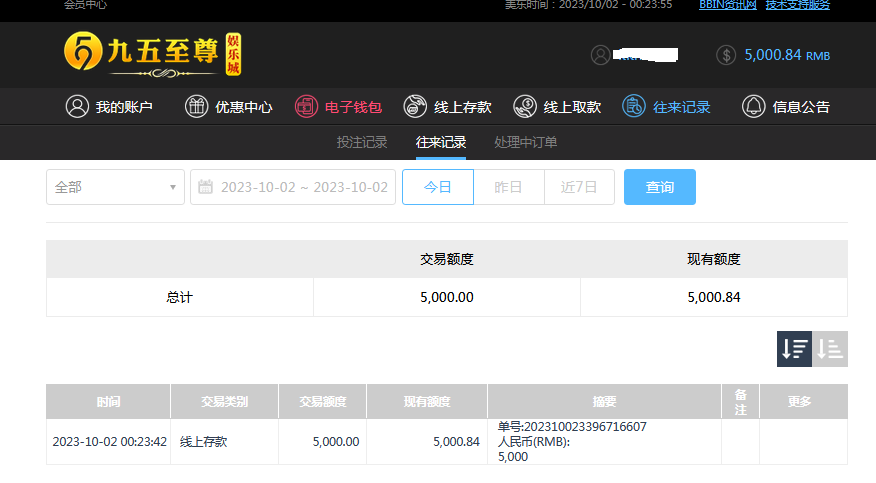This screenshot has width=876, height=483.
Task: Open the 技术支持服务 link
Action: point(798,4)
